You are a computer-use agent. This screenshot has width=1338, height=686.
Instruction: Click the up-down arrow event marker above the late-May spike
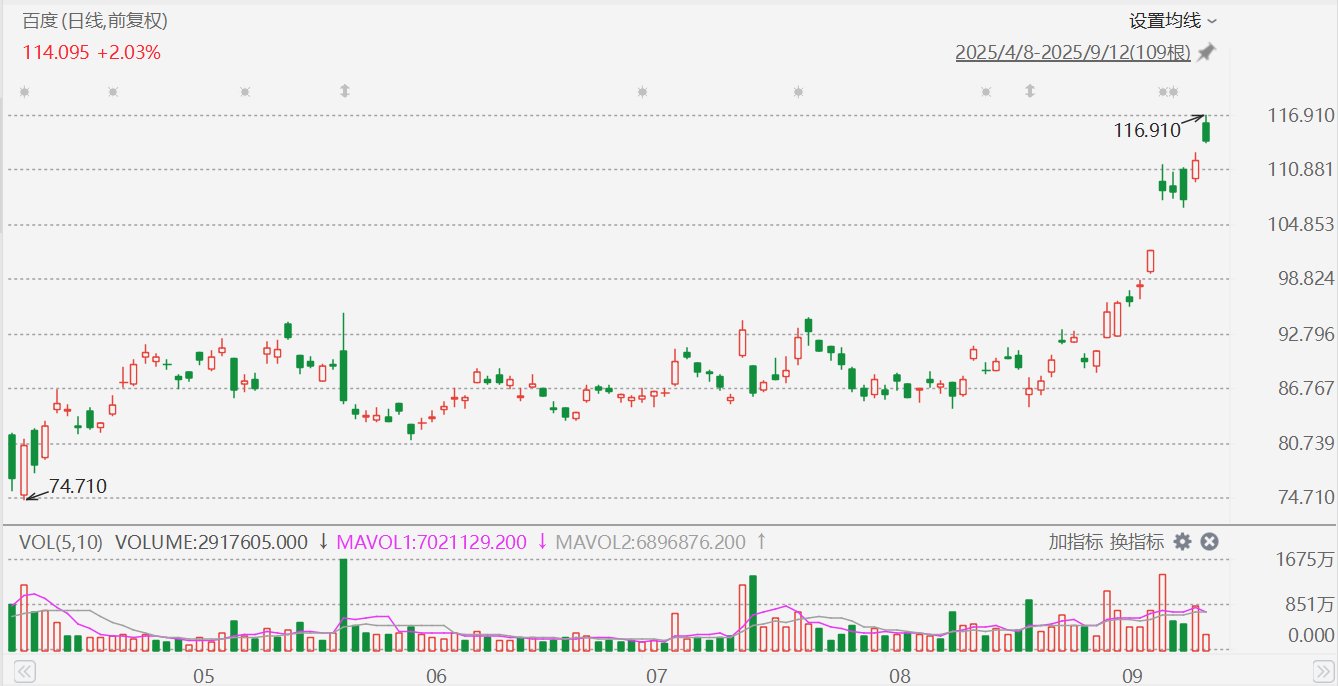[x=344, y=92]
